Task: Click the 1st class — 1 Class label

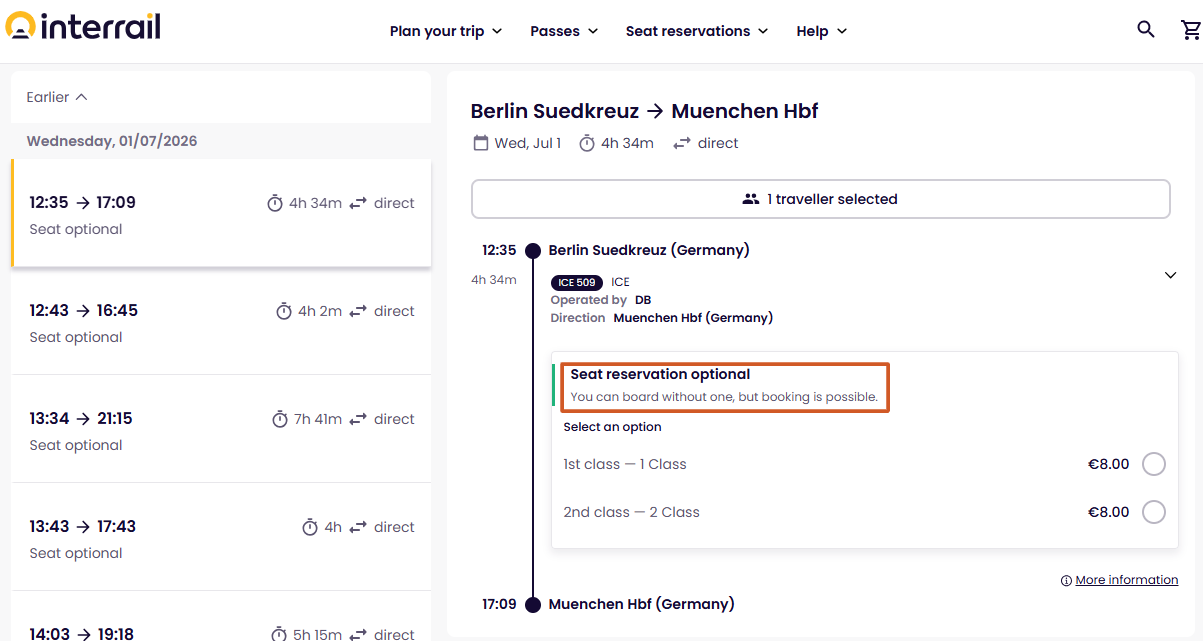Action: (625, 464)
